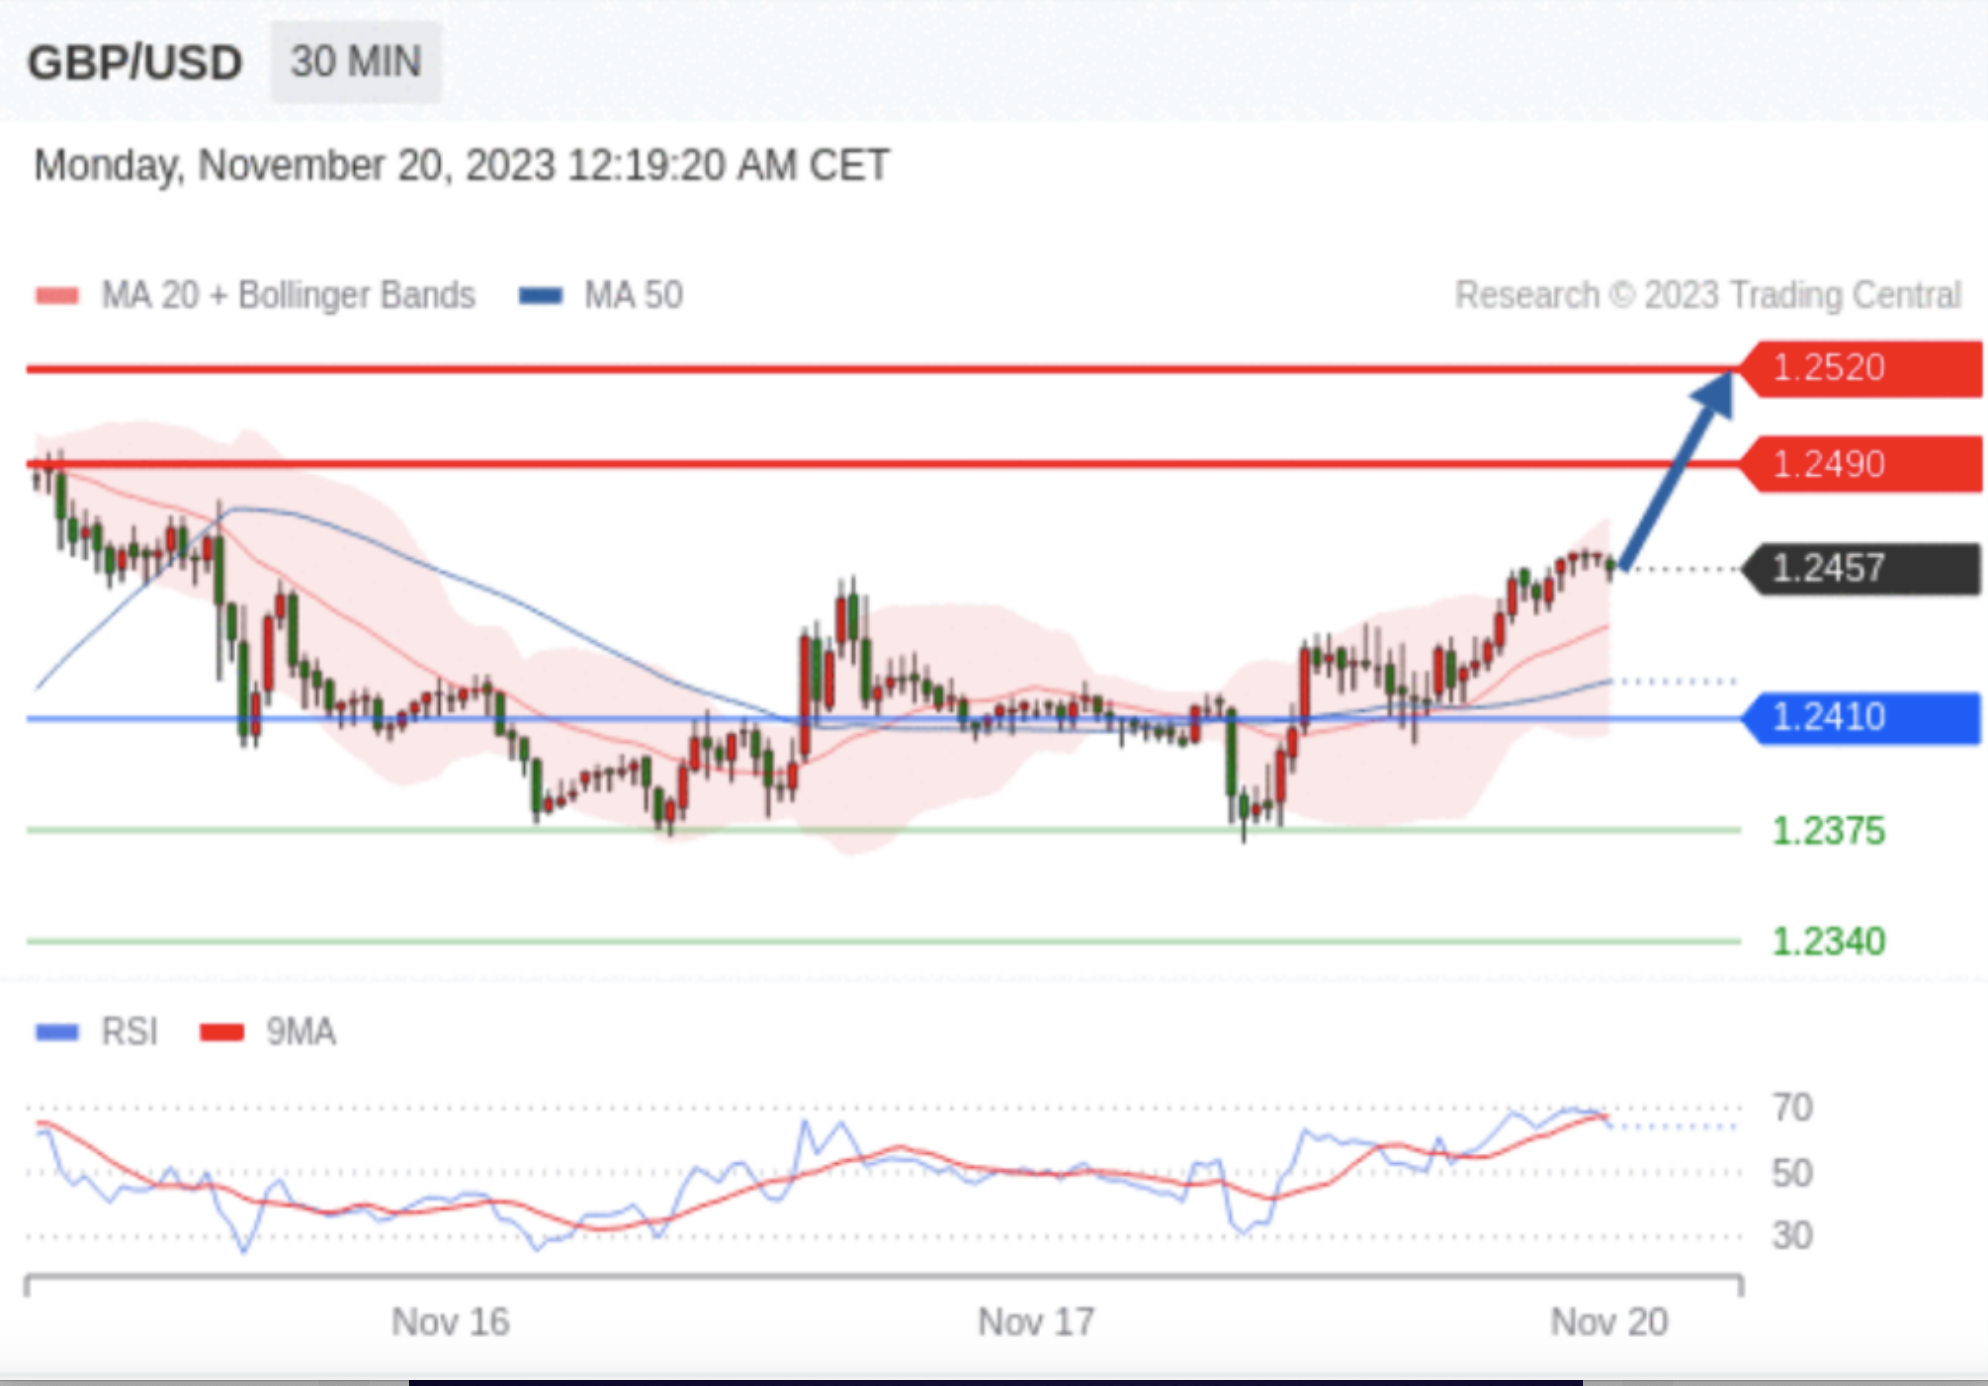The height and width of the screenshot is (1386, 1988).
Task: Toggle the 9MA legend entry
Action: click(x=268, y=1031)
